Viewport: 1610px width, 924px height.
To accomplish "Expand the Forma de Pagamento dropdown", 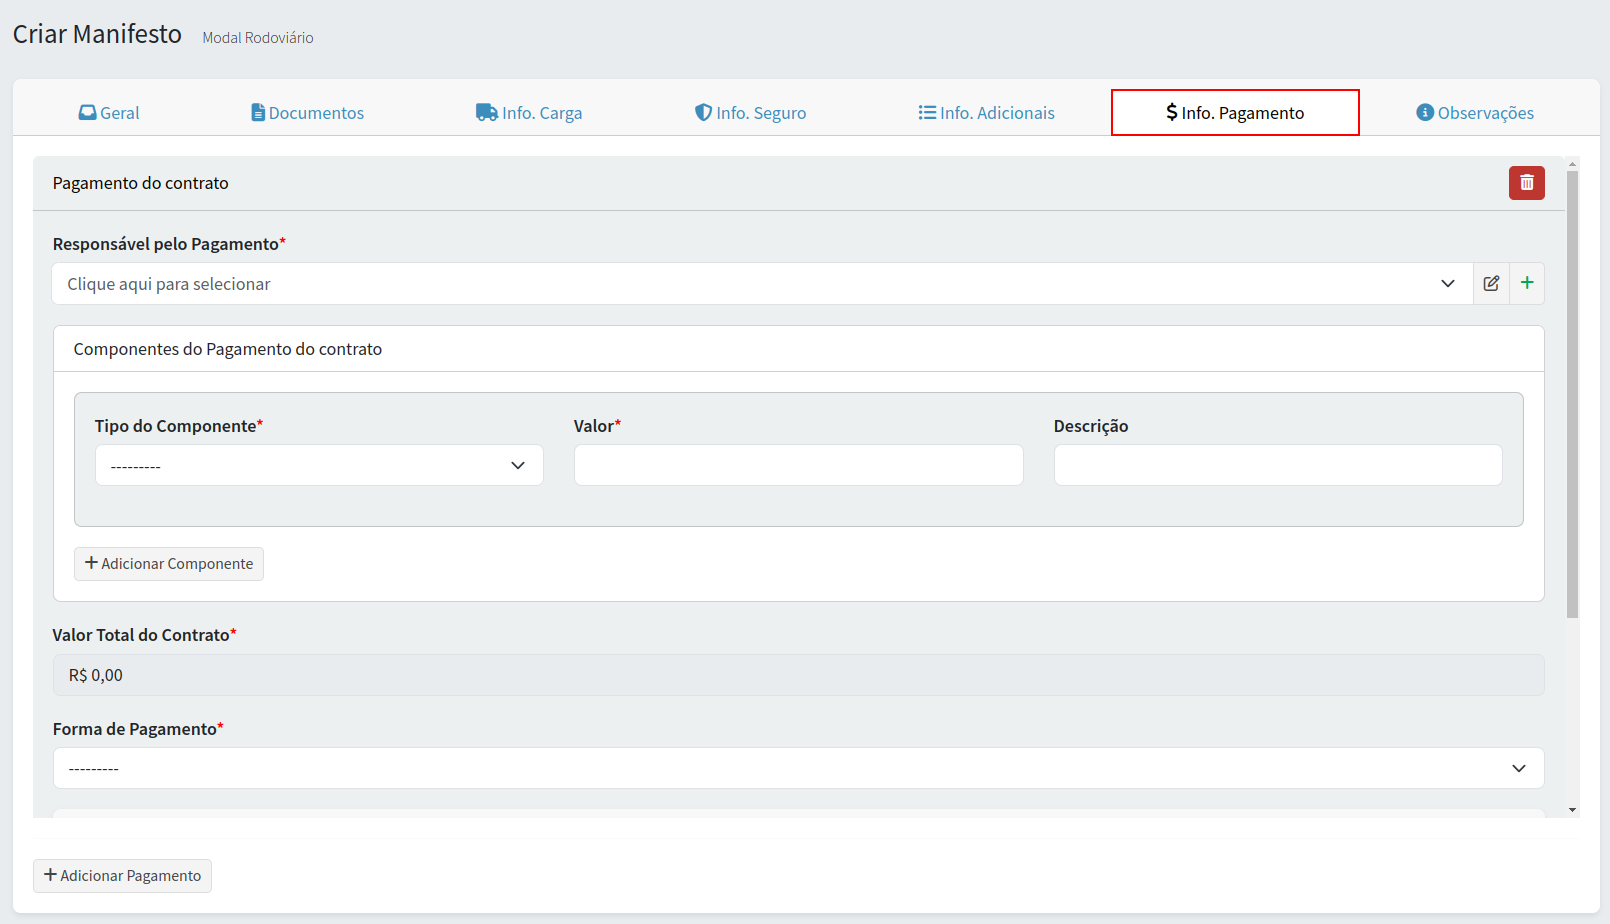I will coord(797,769).
